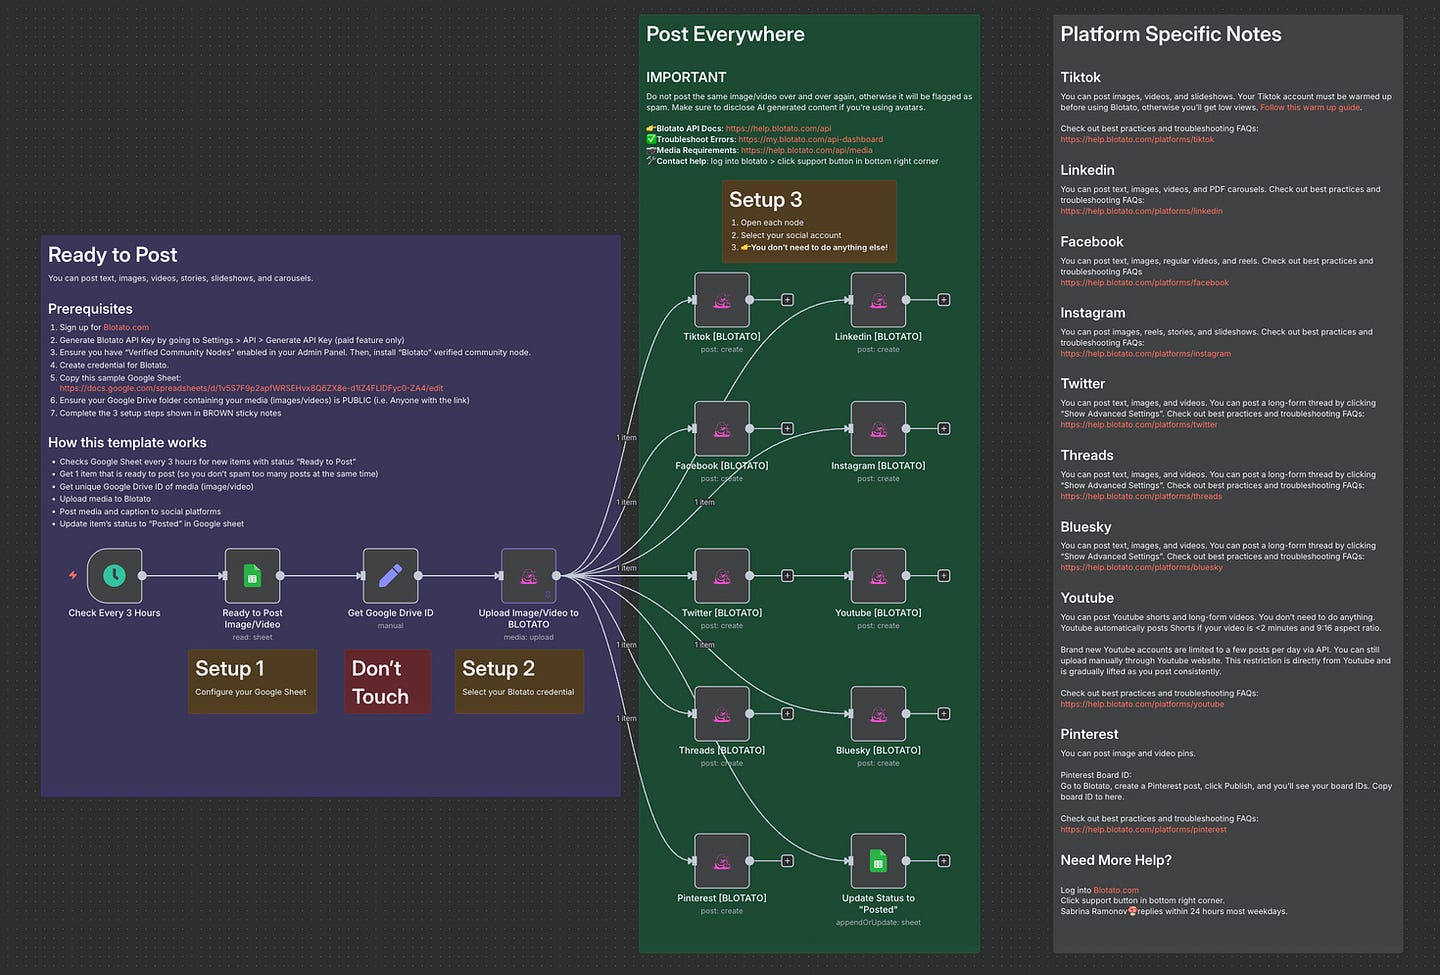Open the Instagram [BLOTATO] node
Screen dimensions: 1440x975
pyautogui.click(x=878, y=428)
